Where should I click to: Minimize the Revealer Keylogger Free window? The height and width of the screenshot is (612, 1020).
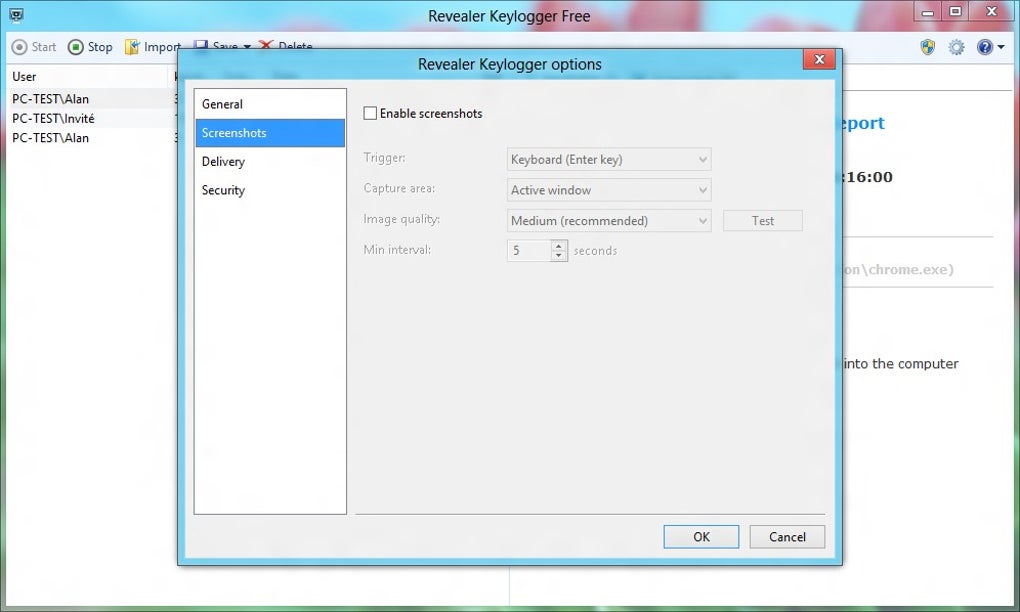click(x=928, y=12)
